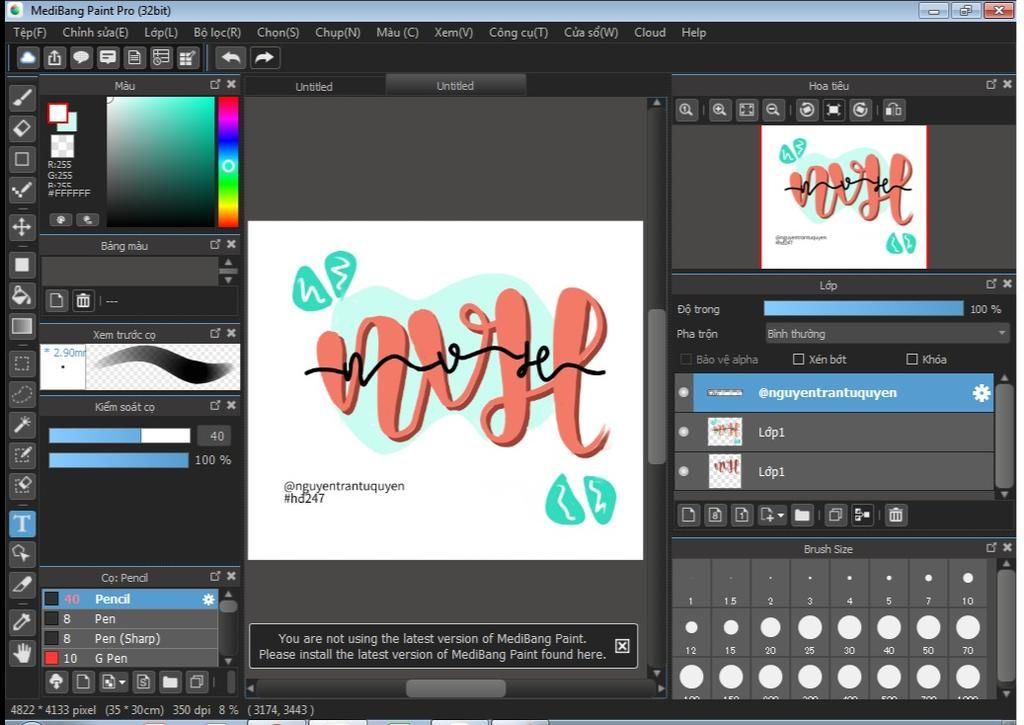The image size is (1024, 725).
Task: Fit navigator view to window
Action: click(x=746, y=110)
